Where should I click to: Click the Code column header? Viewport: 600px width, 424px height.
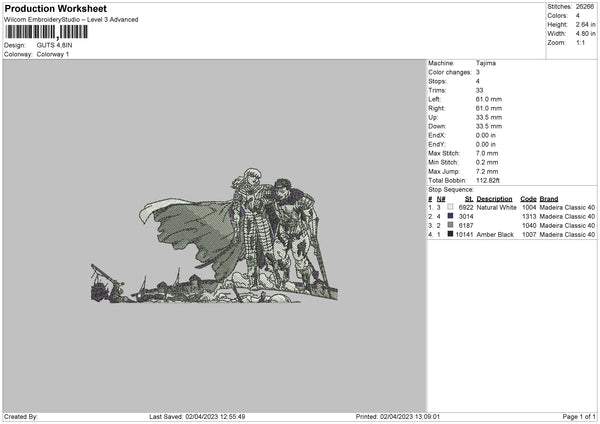point(528,199)
